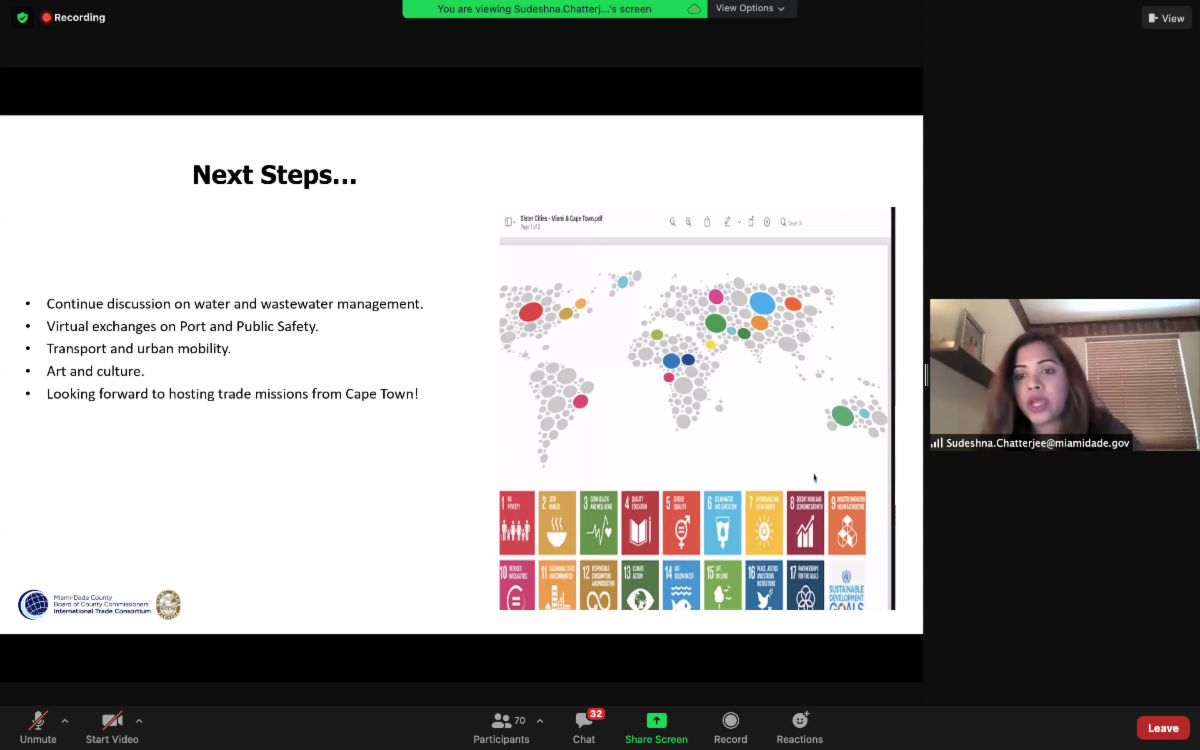Click the screen viewing notification banner
This screenshot has width=1200, height=750.
(x=544, y=9)
